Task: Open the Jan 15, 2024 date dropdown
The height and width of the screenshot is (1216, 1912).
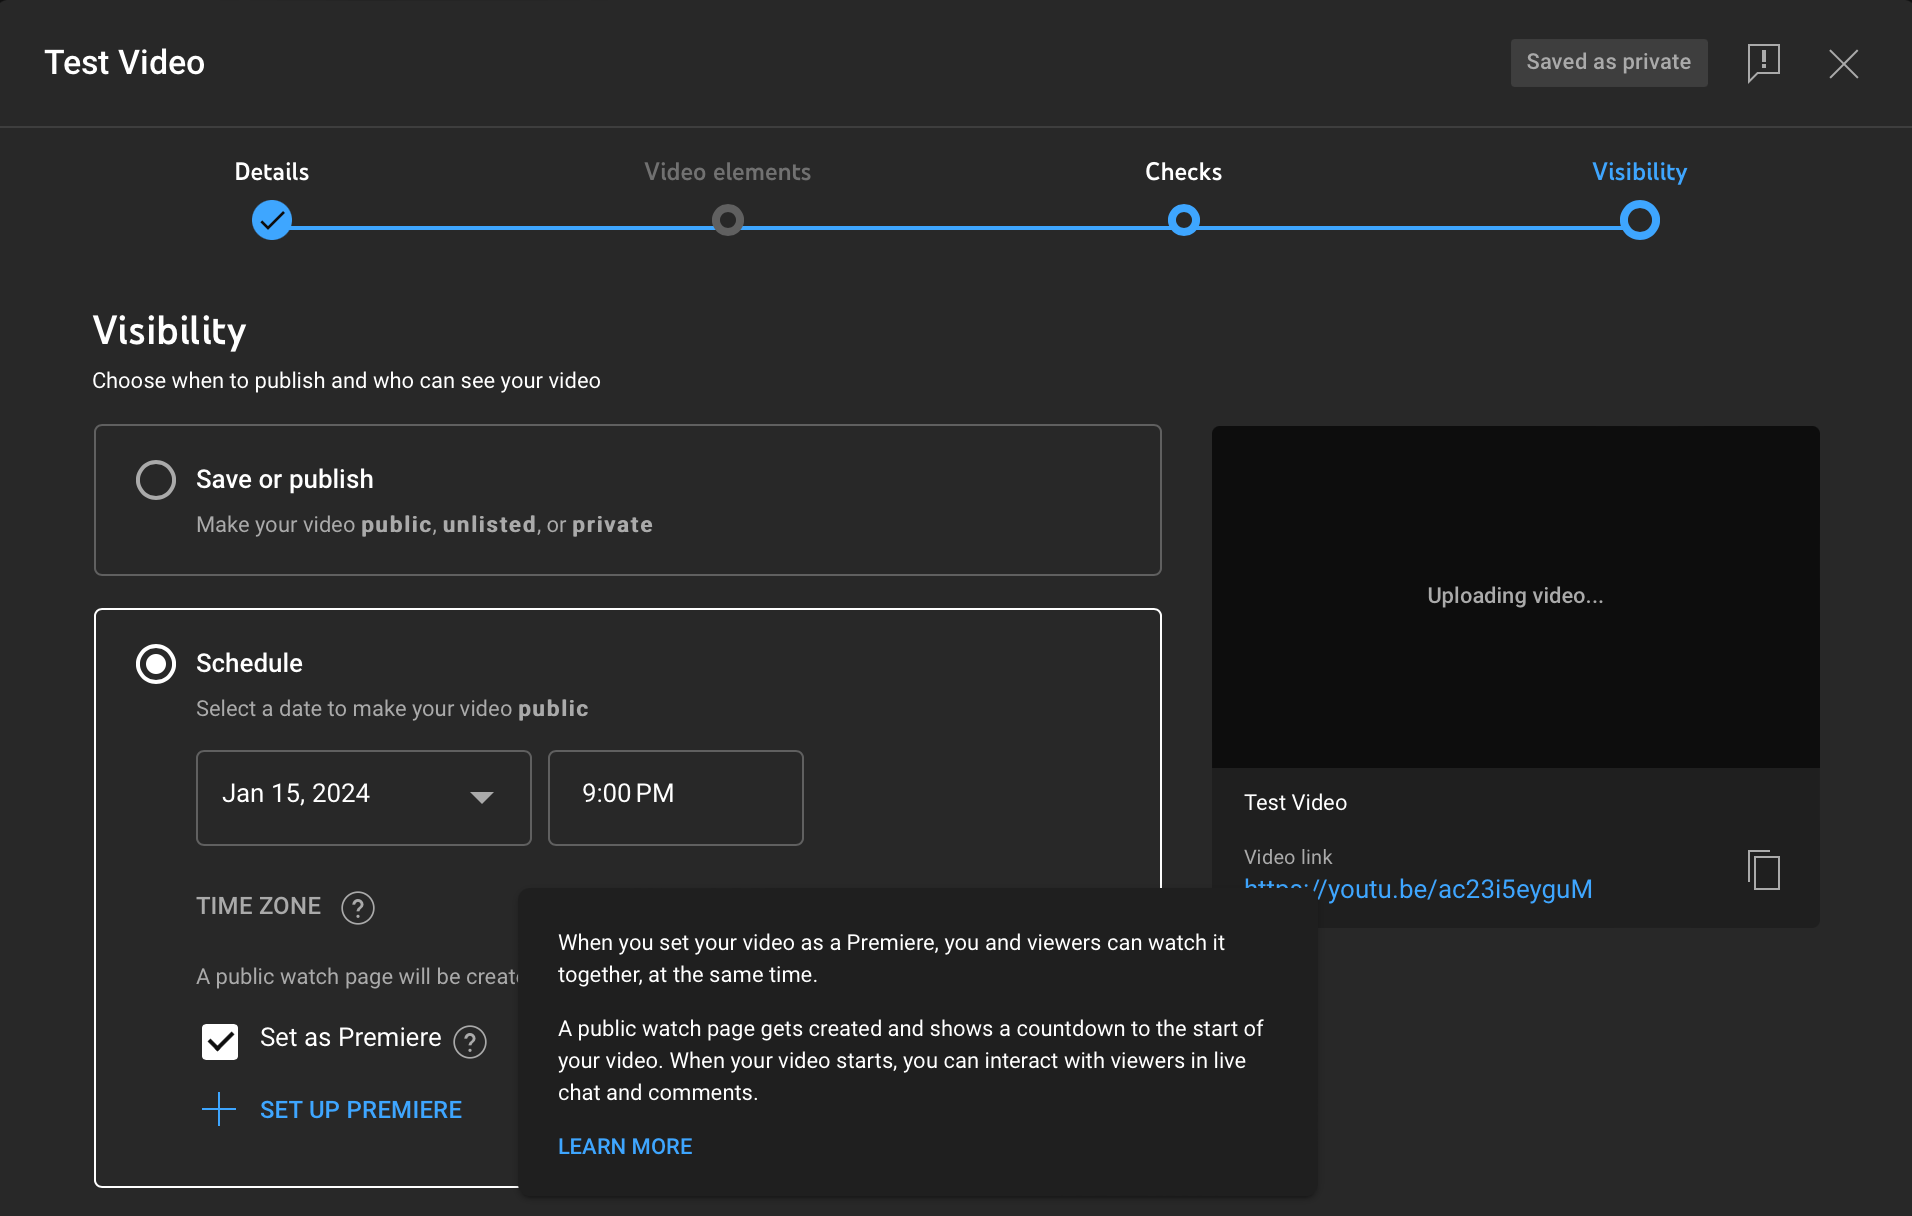Action: [x=363, y=797]
